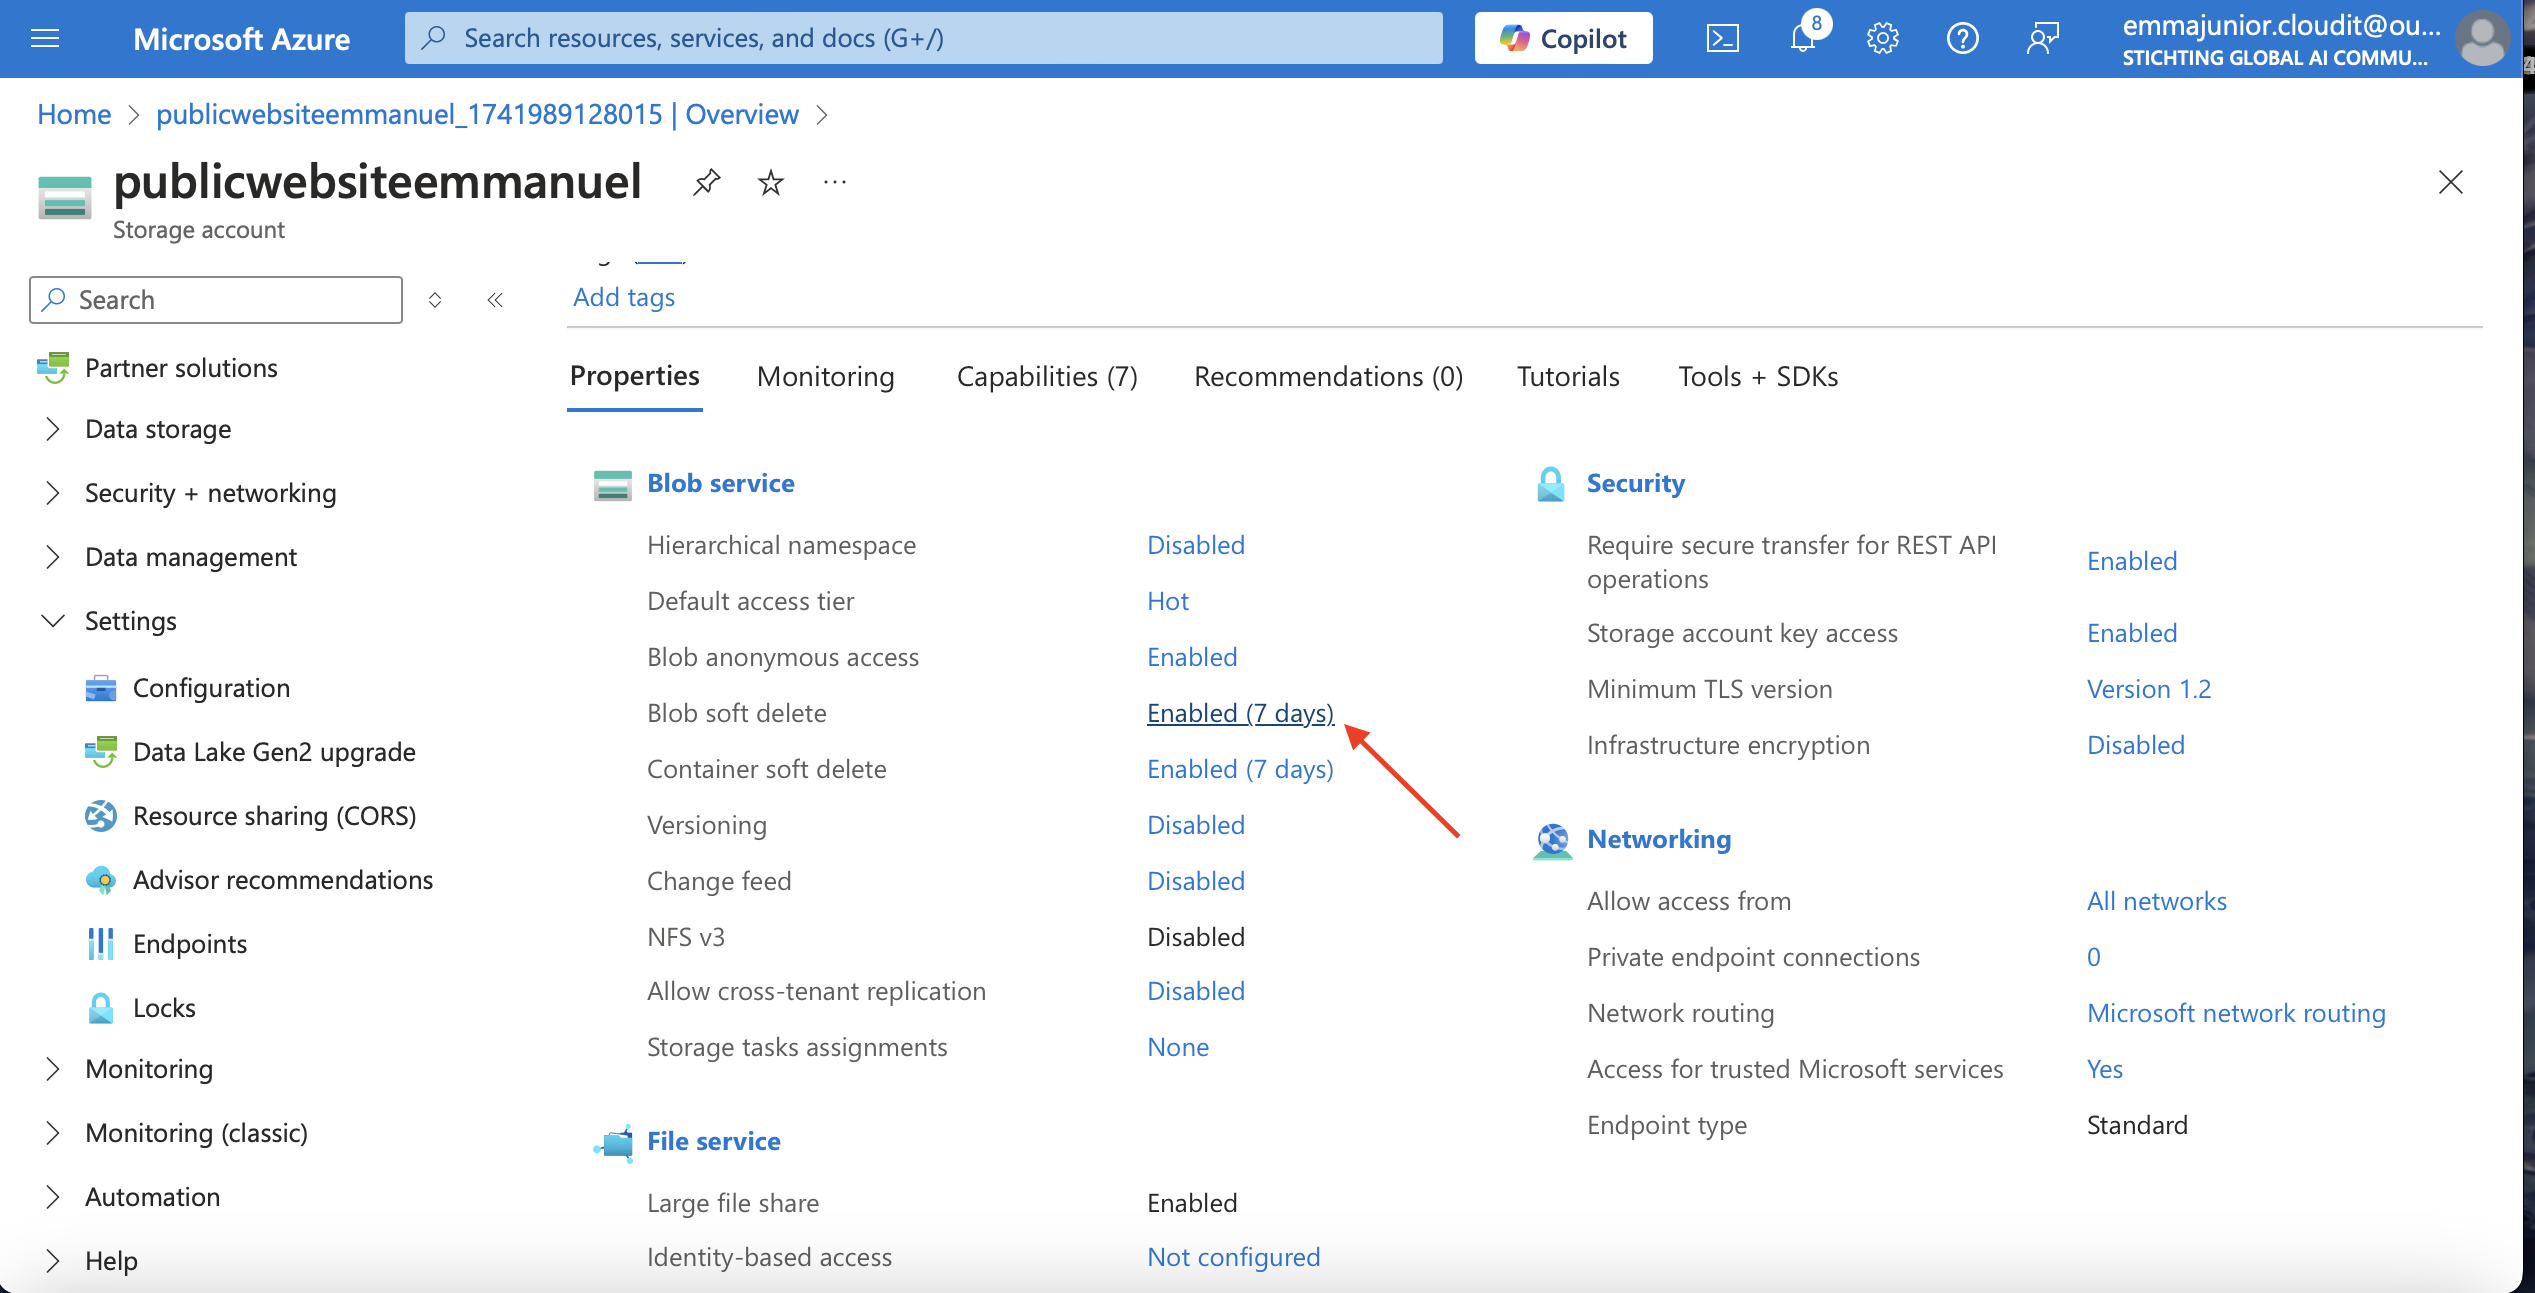2535x1293 pixels.
Task: Click the Microsoft Azure logo text
Action: coord(241,39)
